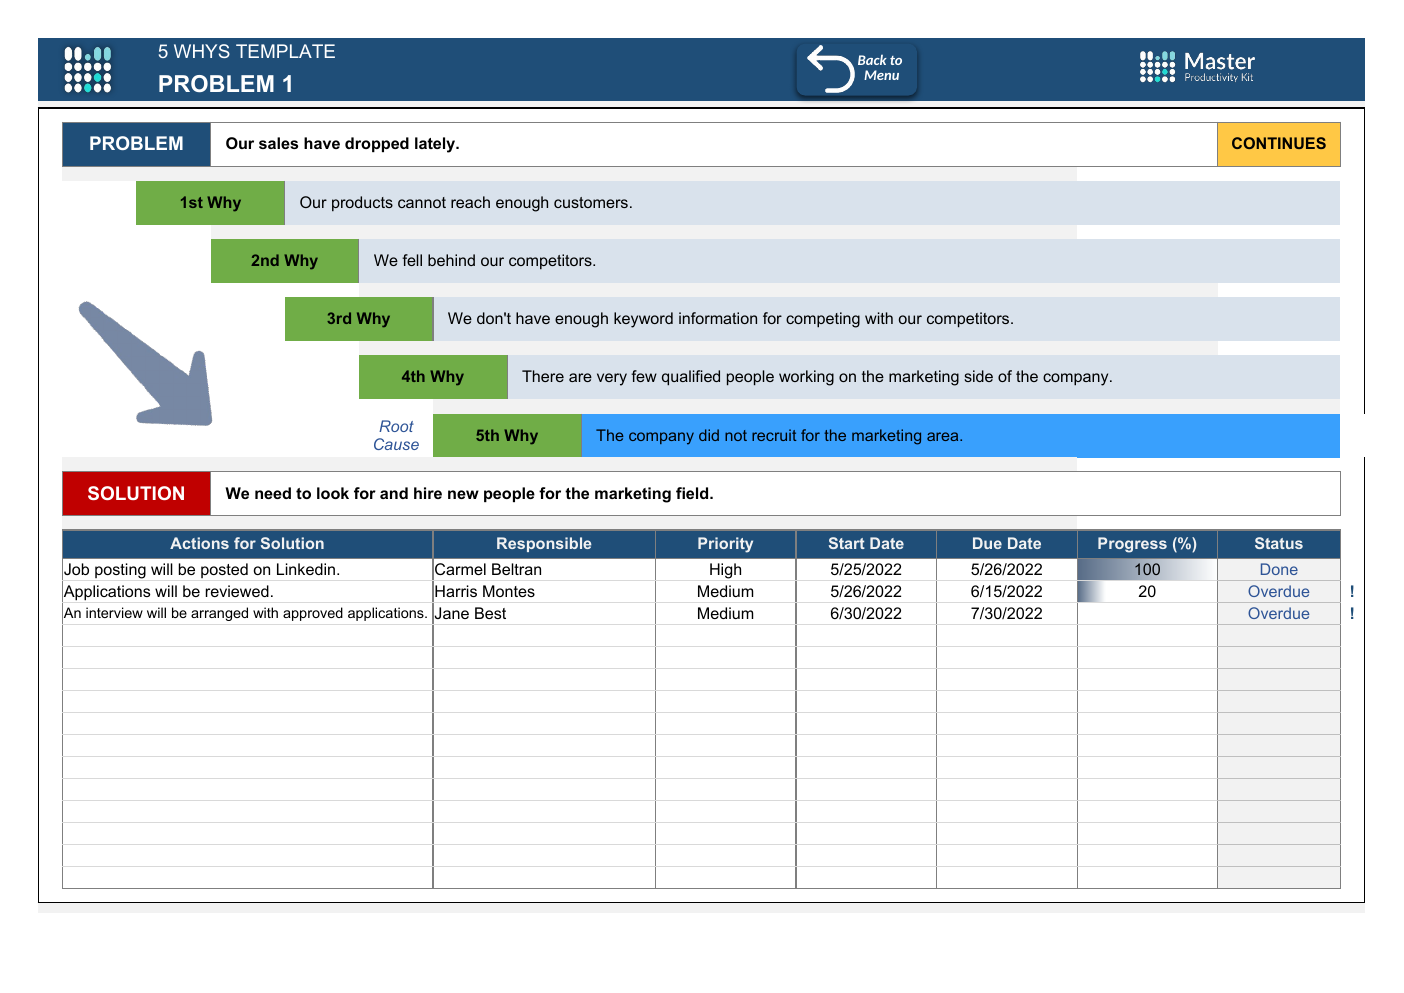Select 'Applications will be reviewed.' action cell
This screenshot has height=993, width=1404.
pyautogui.click(x=247, y=592)
